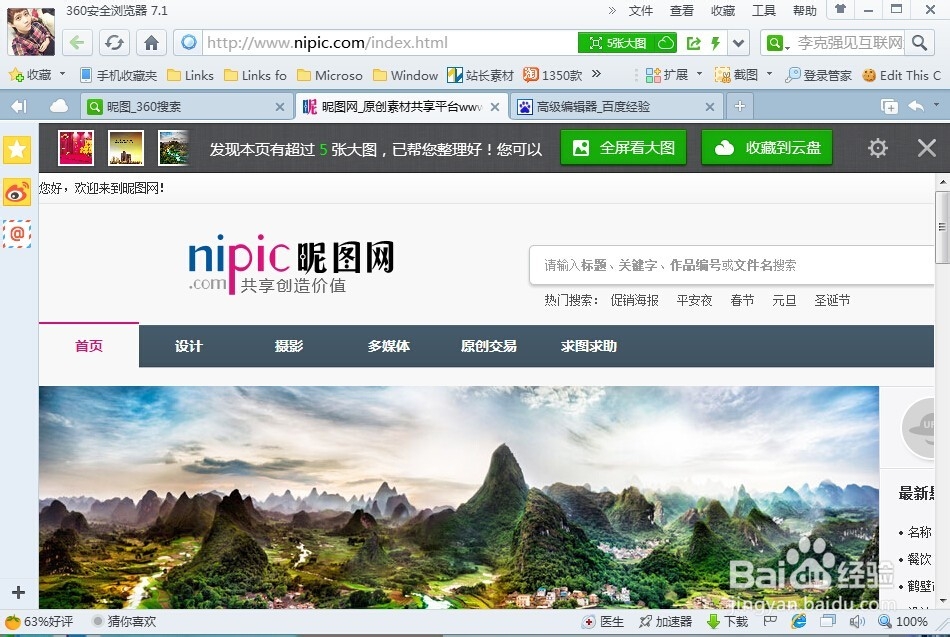Toggle the lightning speed mode icon

716,43
